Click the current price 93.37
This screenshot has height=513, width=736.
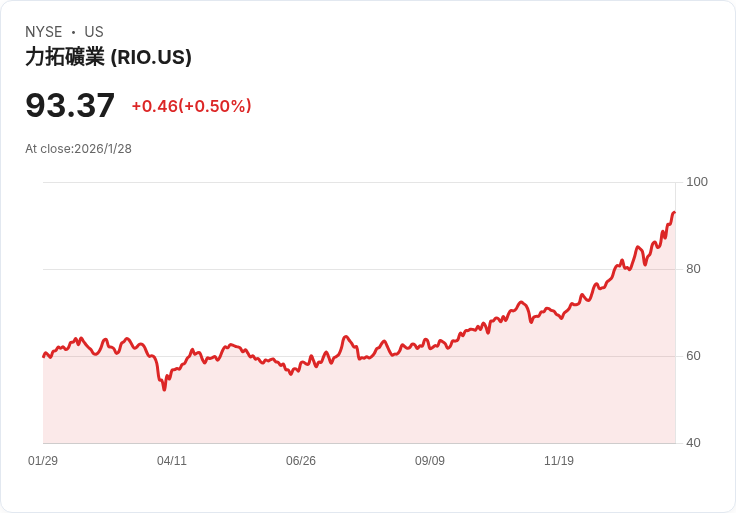pyautogui.click(x=70, y=105)
